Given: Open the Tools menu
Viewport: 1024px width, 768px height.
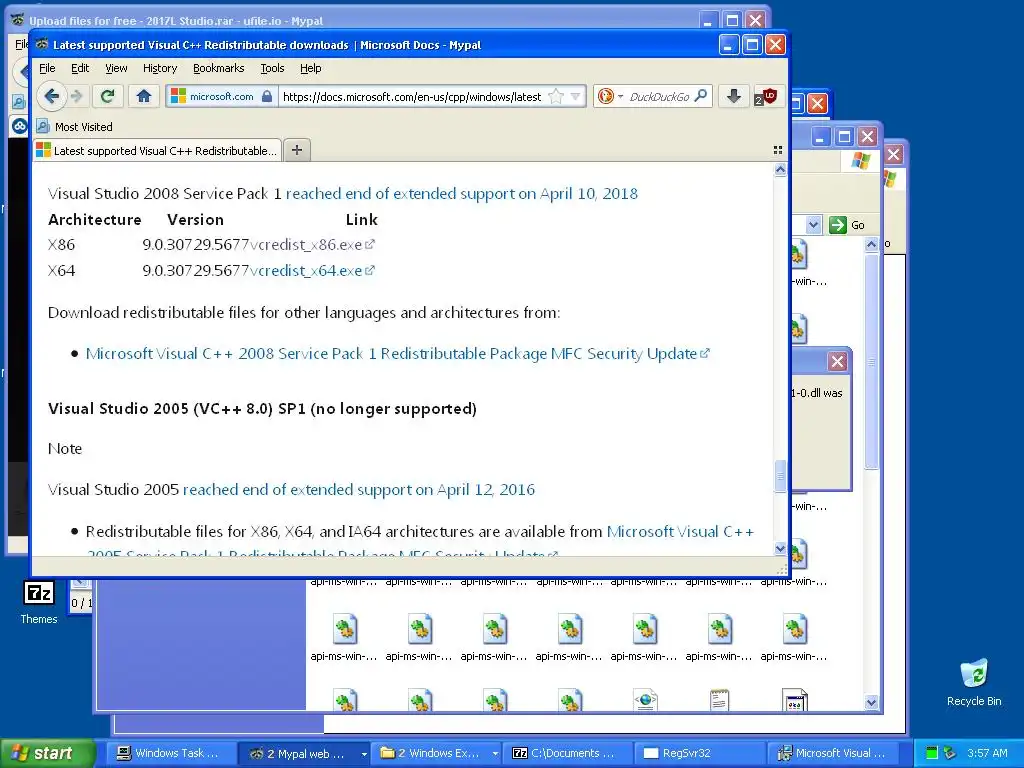Looking at the screenshot, I should [x=272, y=68].
